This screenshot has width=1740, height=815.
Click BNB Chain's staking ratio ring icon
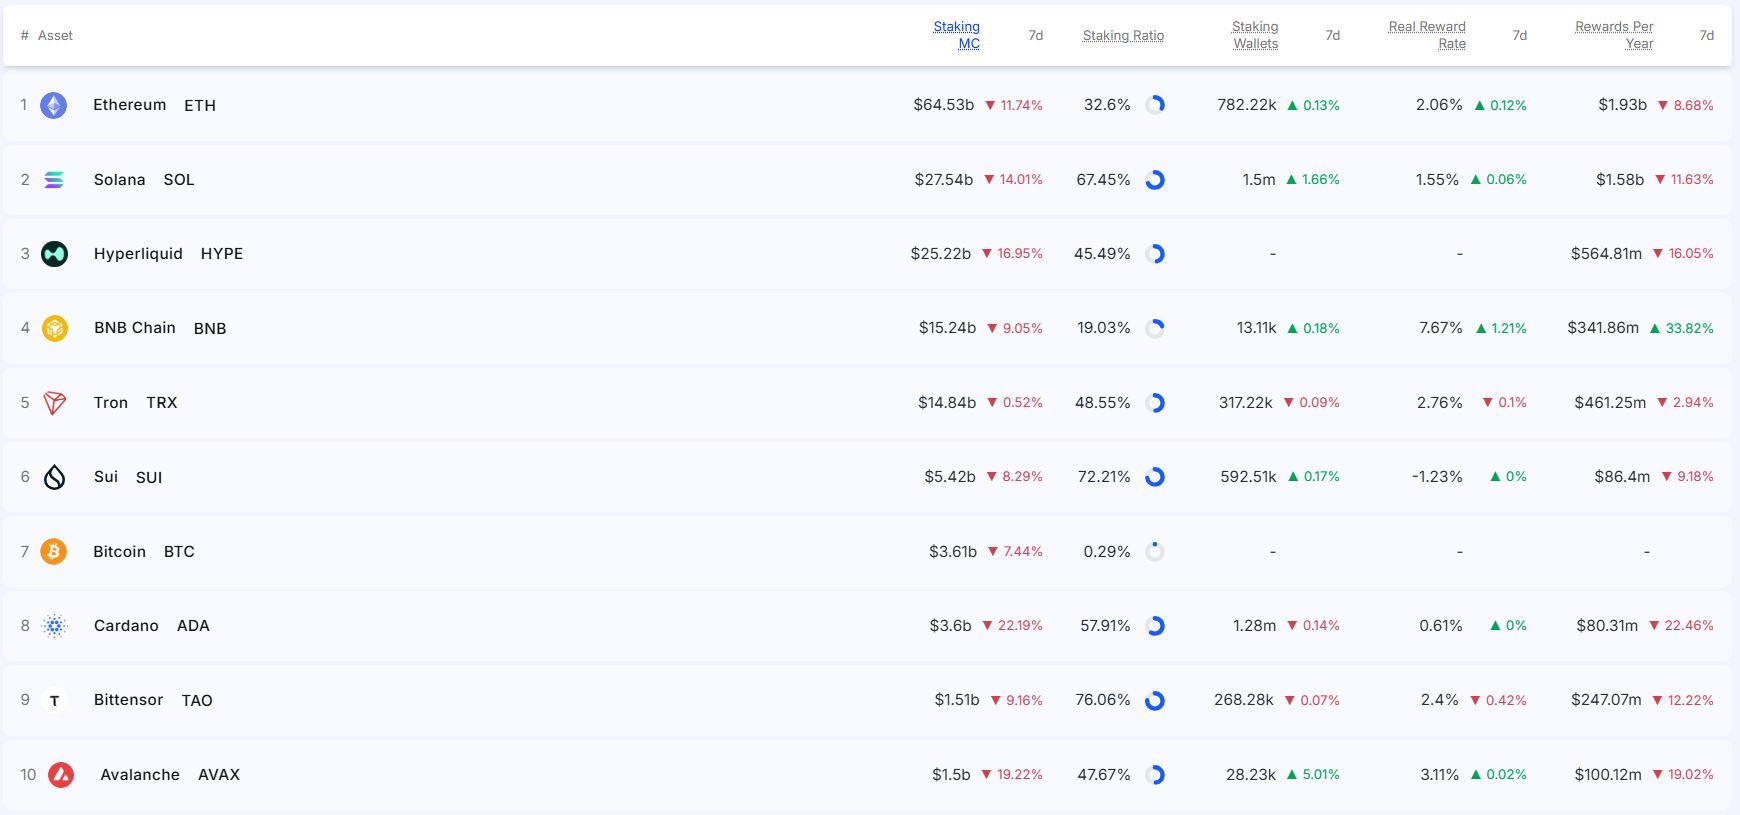click(x=1155, y=328)
